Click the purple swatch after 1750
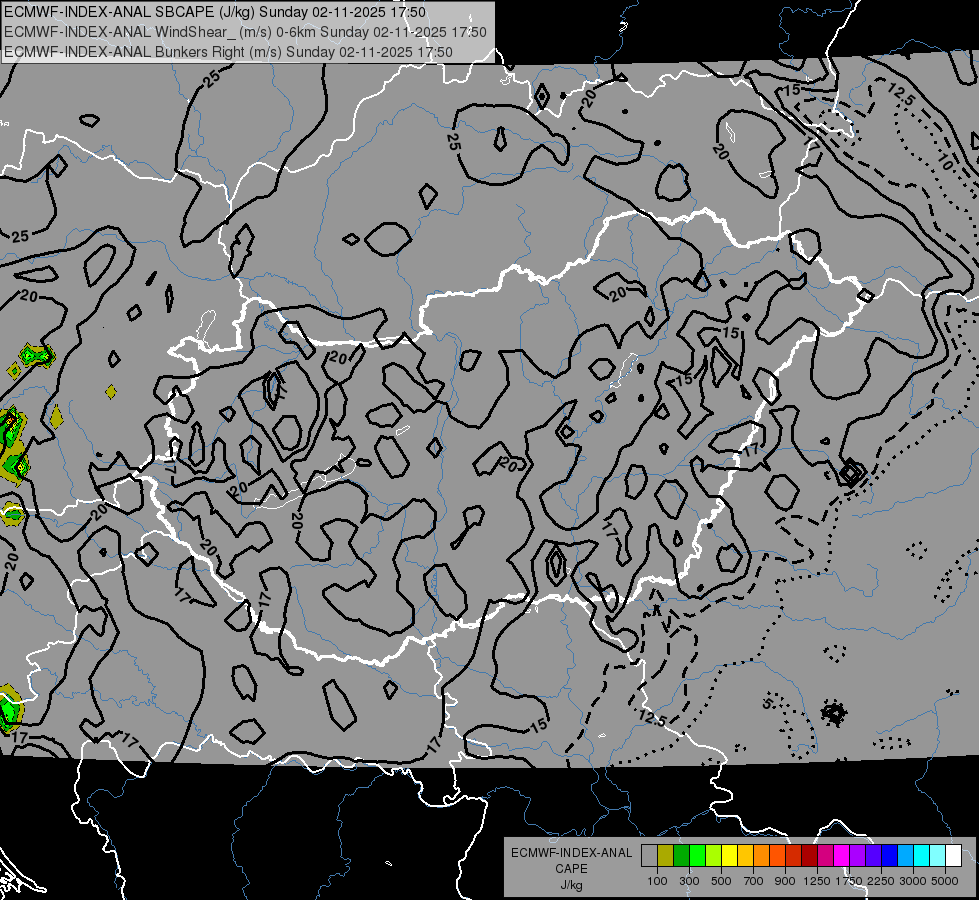This screenshot has width=979, height=900. (857, 856)
